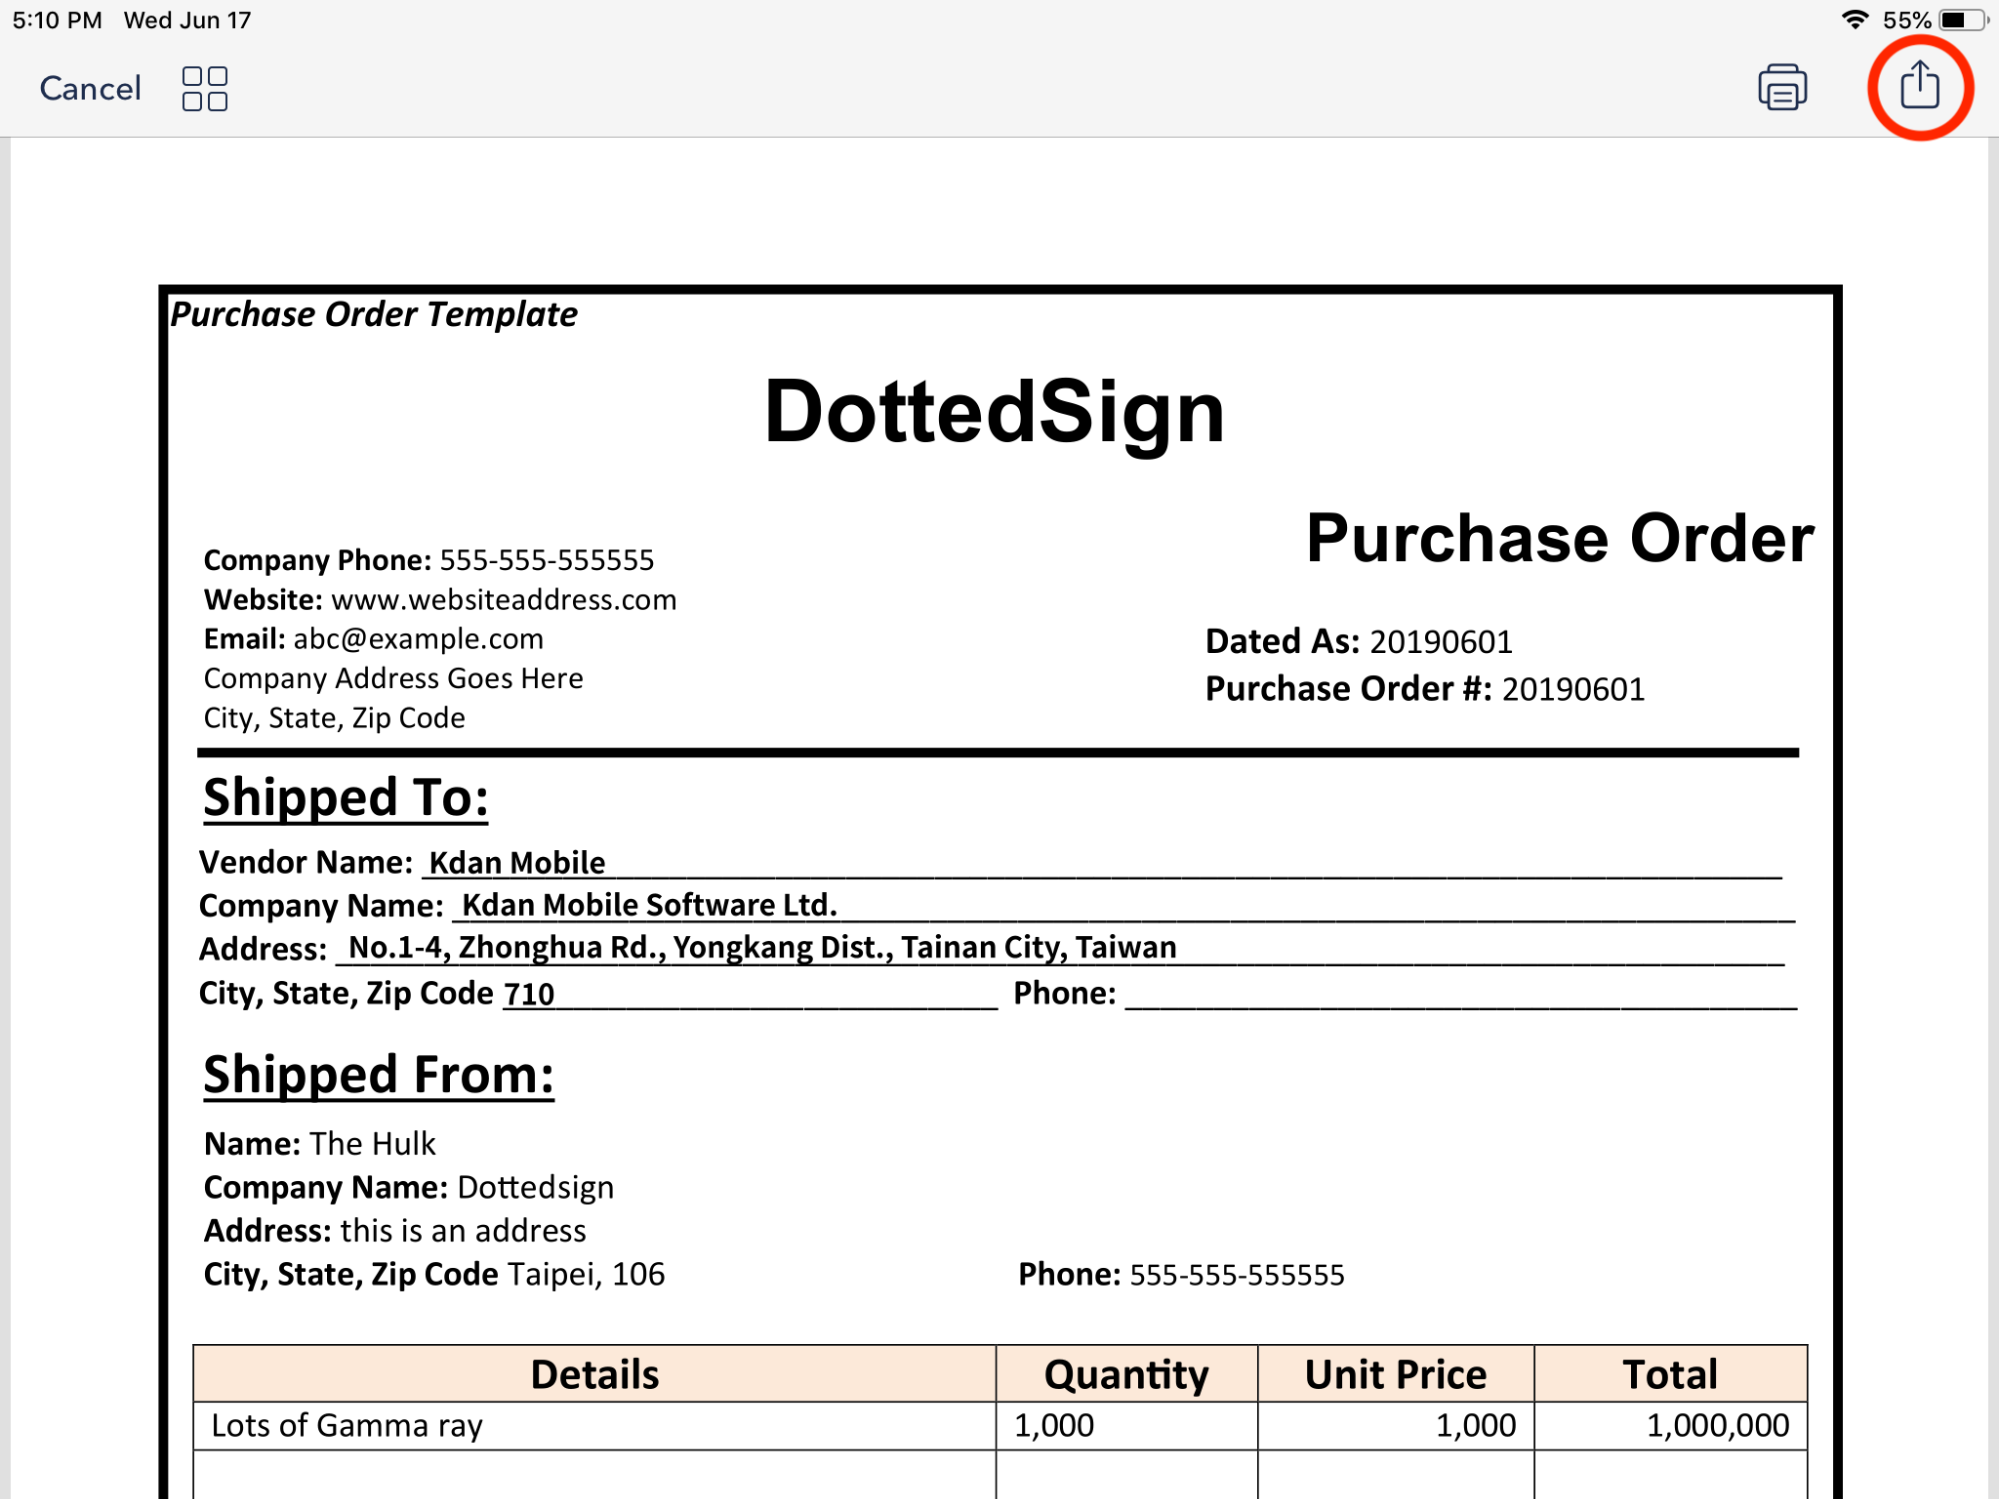The width and height of the screenshot is (1999, 1500).
Task: Tap the Details column header
Action: tap(594, 1373)
